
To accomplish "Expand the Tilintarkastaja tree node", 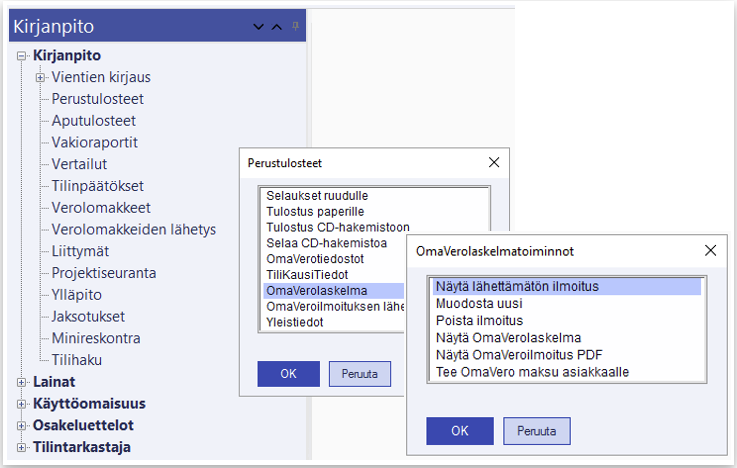I will tap(22, 448).
